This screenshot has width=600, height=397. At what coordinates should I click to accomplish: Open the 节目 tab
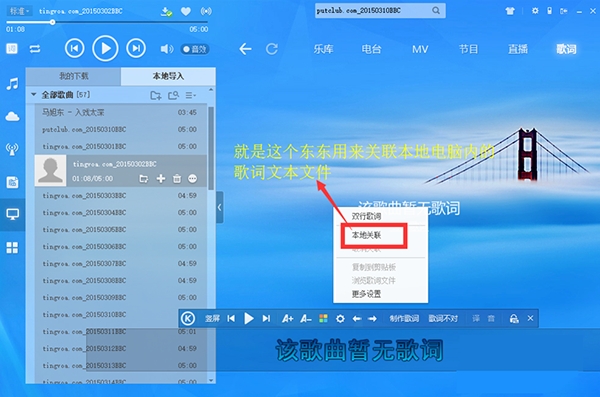click(x=469, y=49)
